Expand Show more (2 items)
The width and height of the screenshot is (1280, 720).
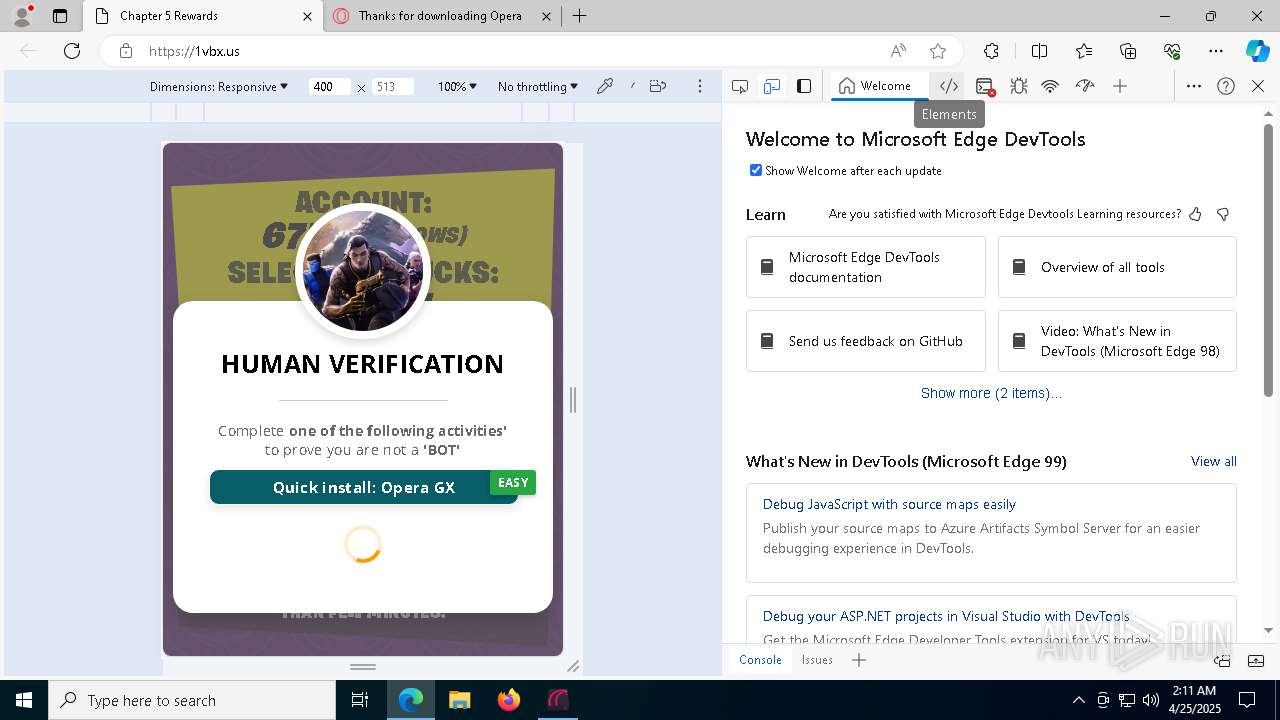[x=991, y=393]
